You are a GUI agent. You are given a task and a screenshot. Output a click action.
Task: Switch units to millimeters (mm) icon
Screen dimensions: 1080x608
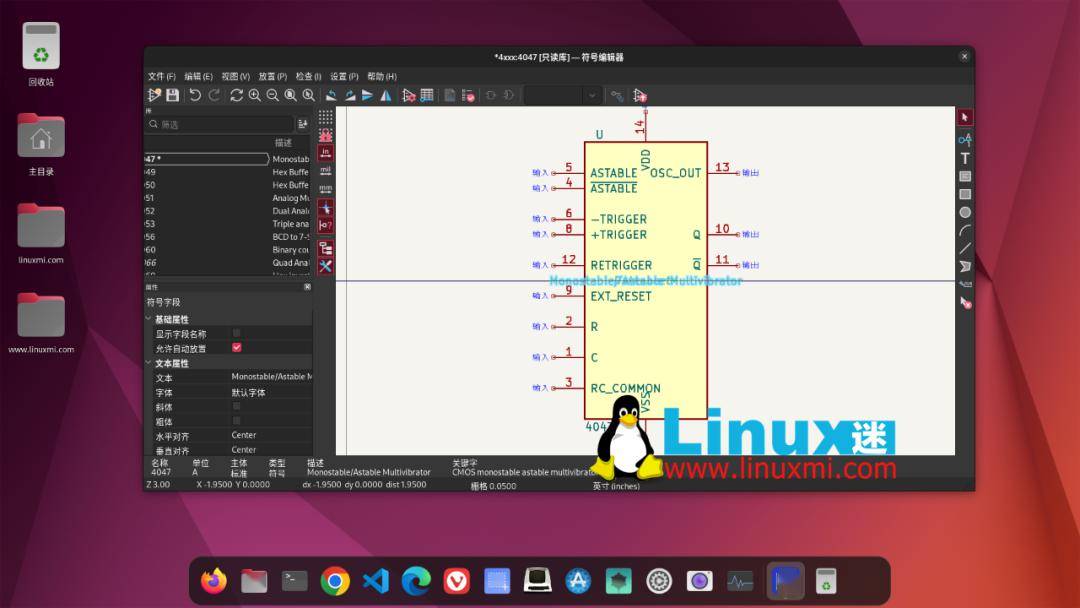pyautogui.click(x=326, y=189)
